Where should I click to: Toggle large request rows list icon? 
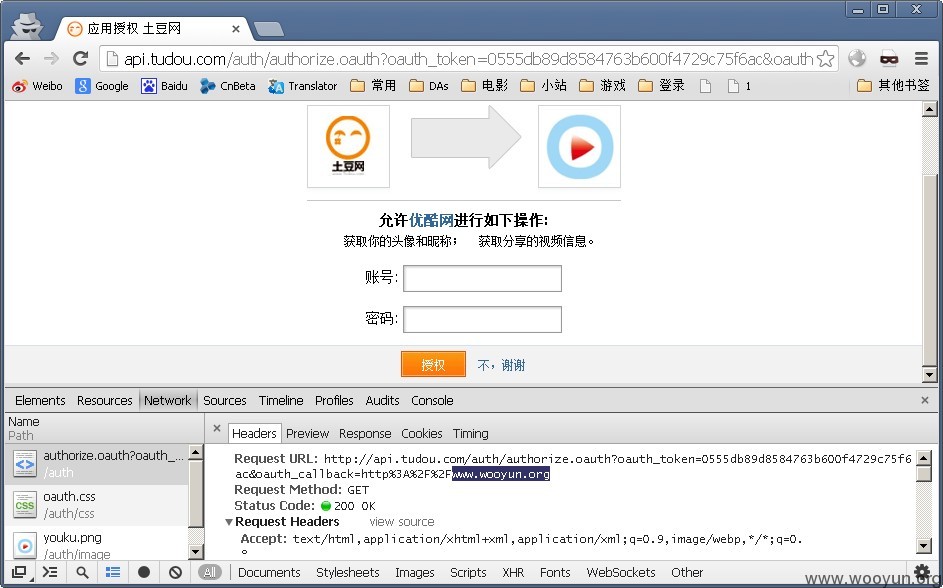[x=113, y=572]
